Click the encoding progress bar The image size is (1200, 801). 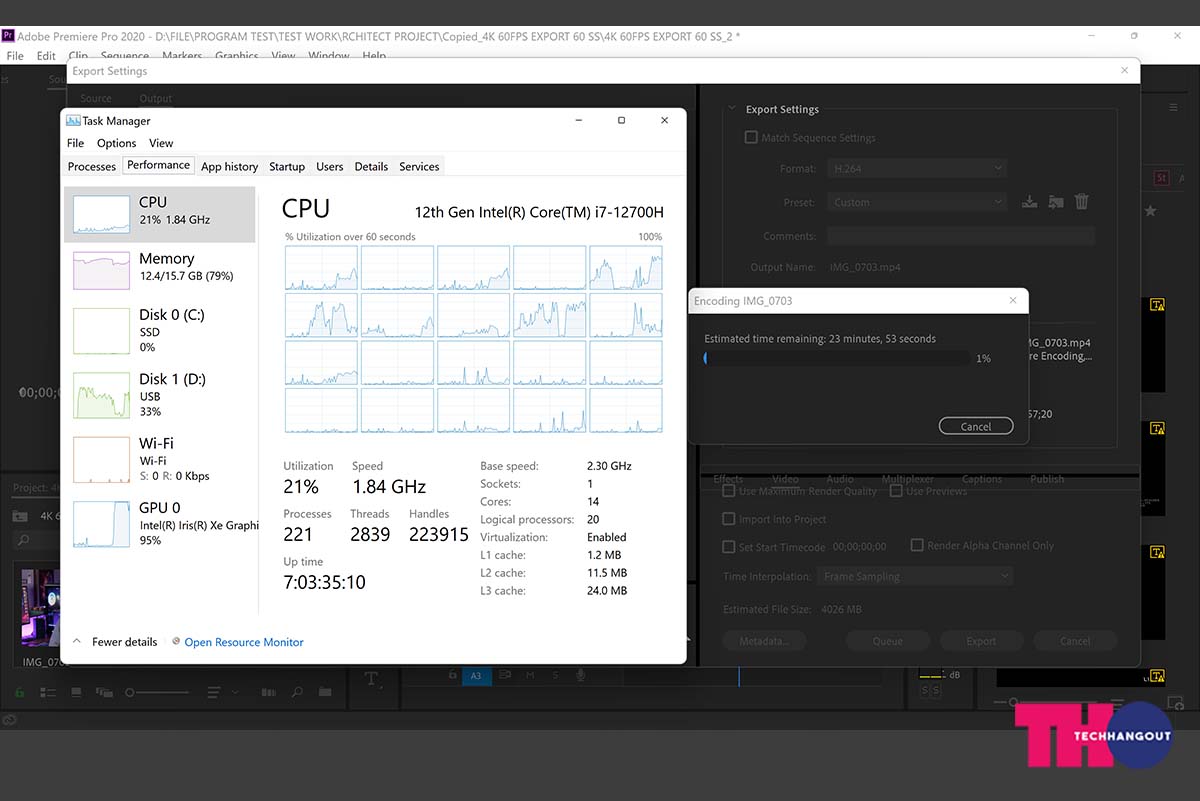click(836, 358)
